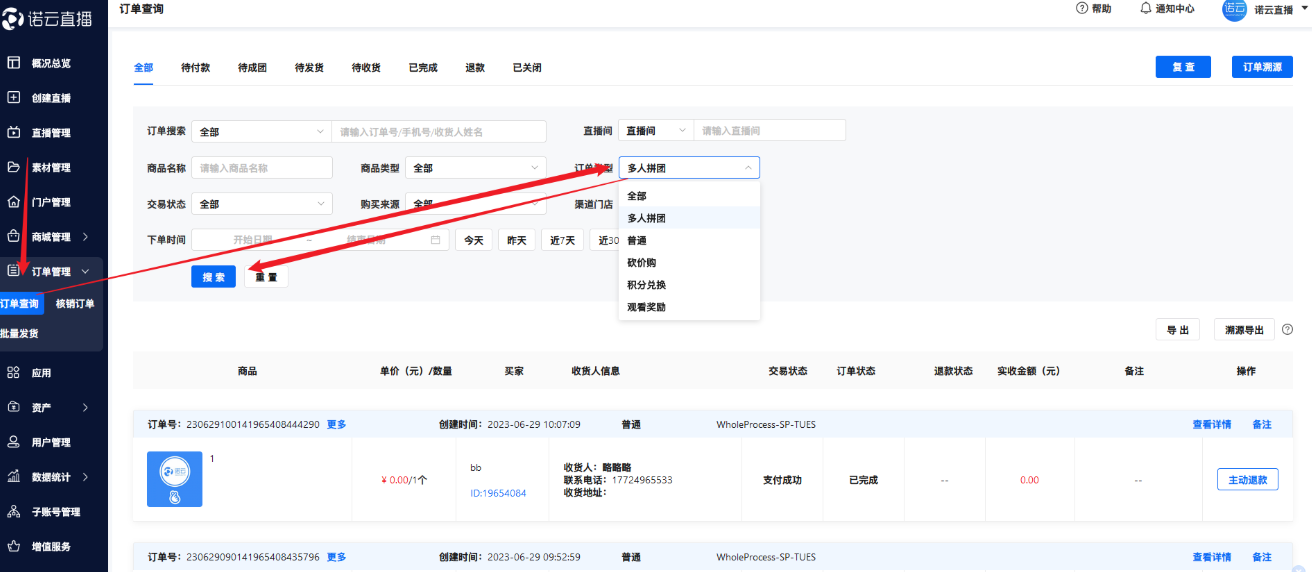Image resolution: width=1312 pixels, height=572 pixels.
Task: Click the 直播管理 sidebar icon
Action: pos(14,132)
